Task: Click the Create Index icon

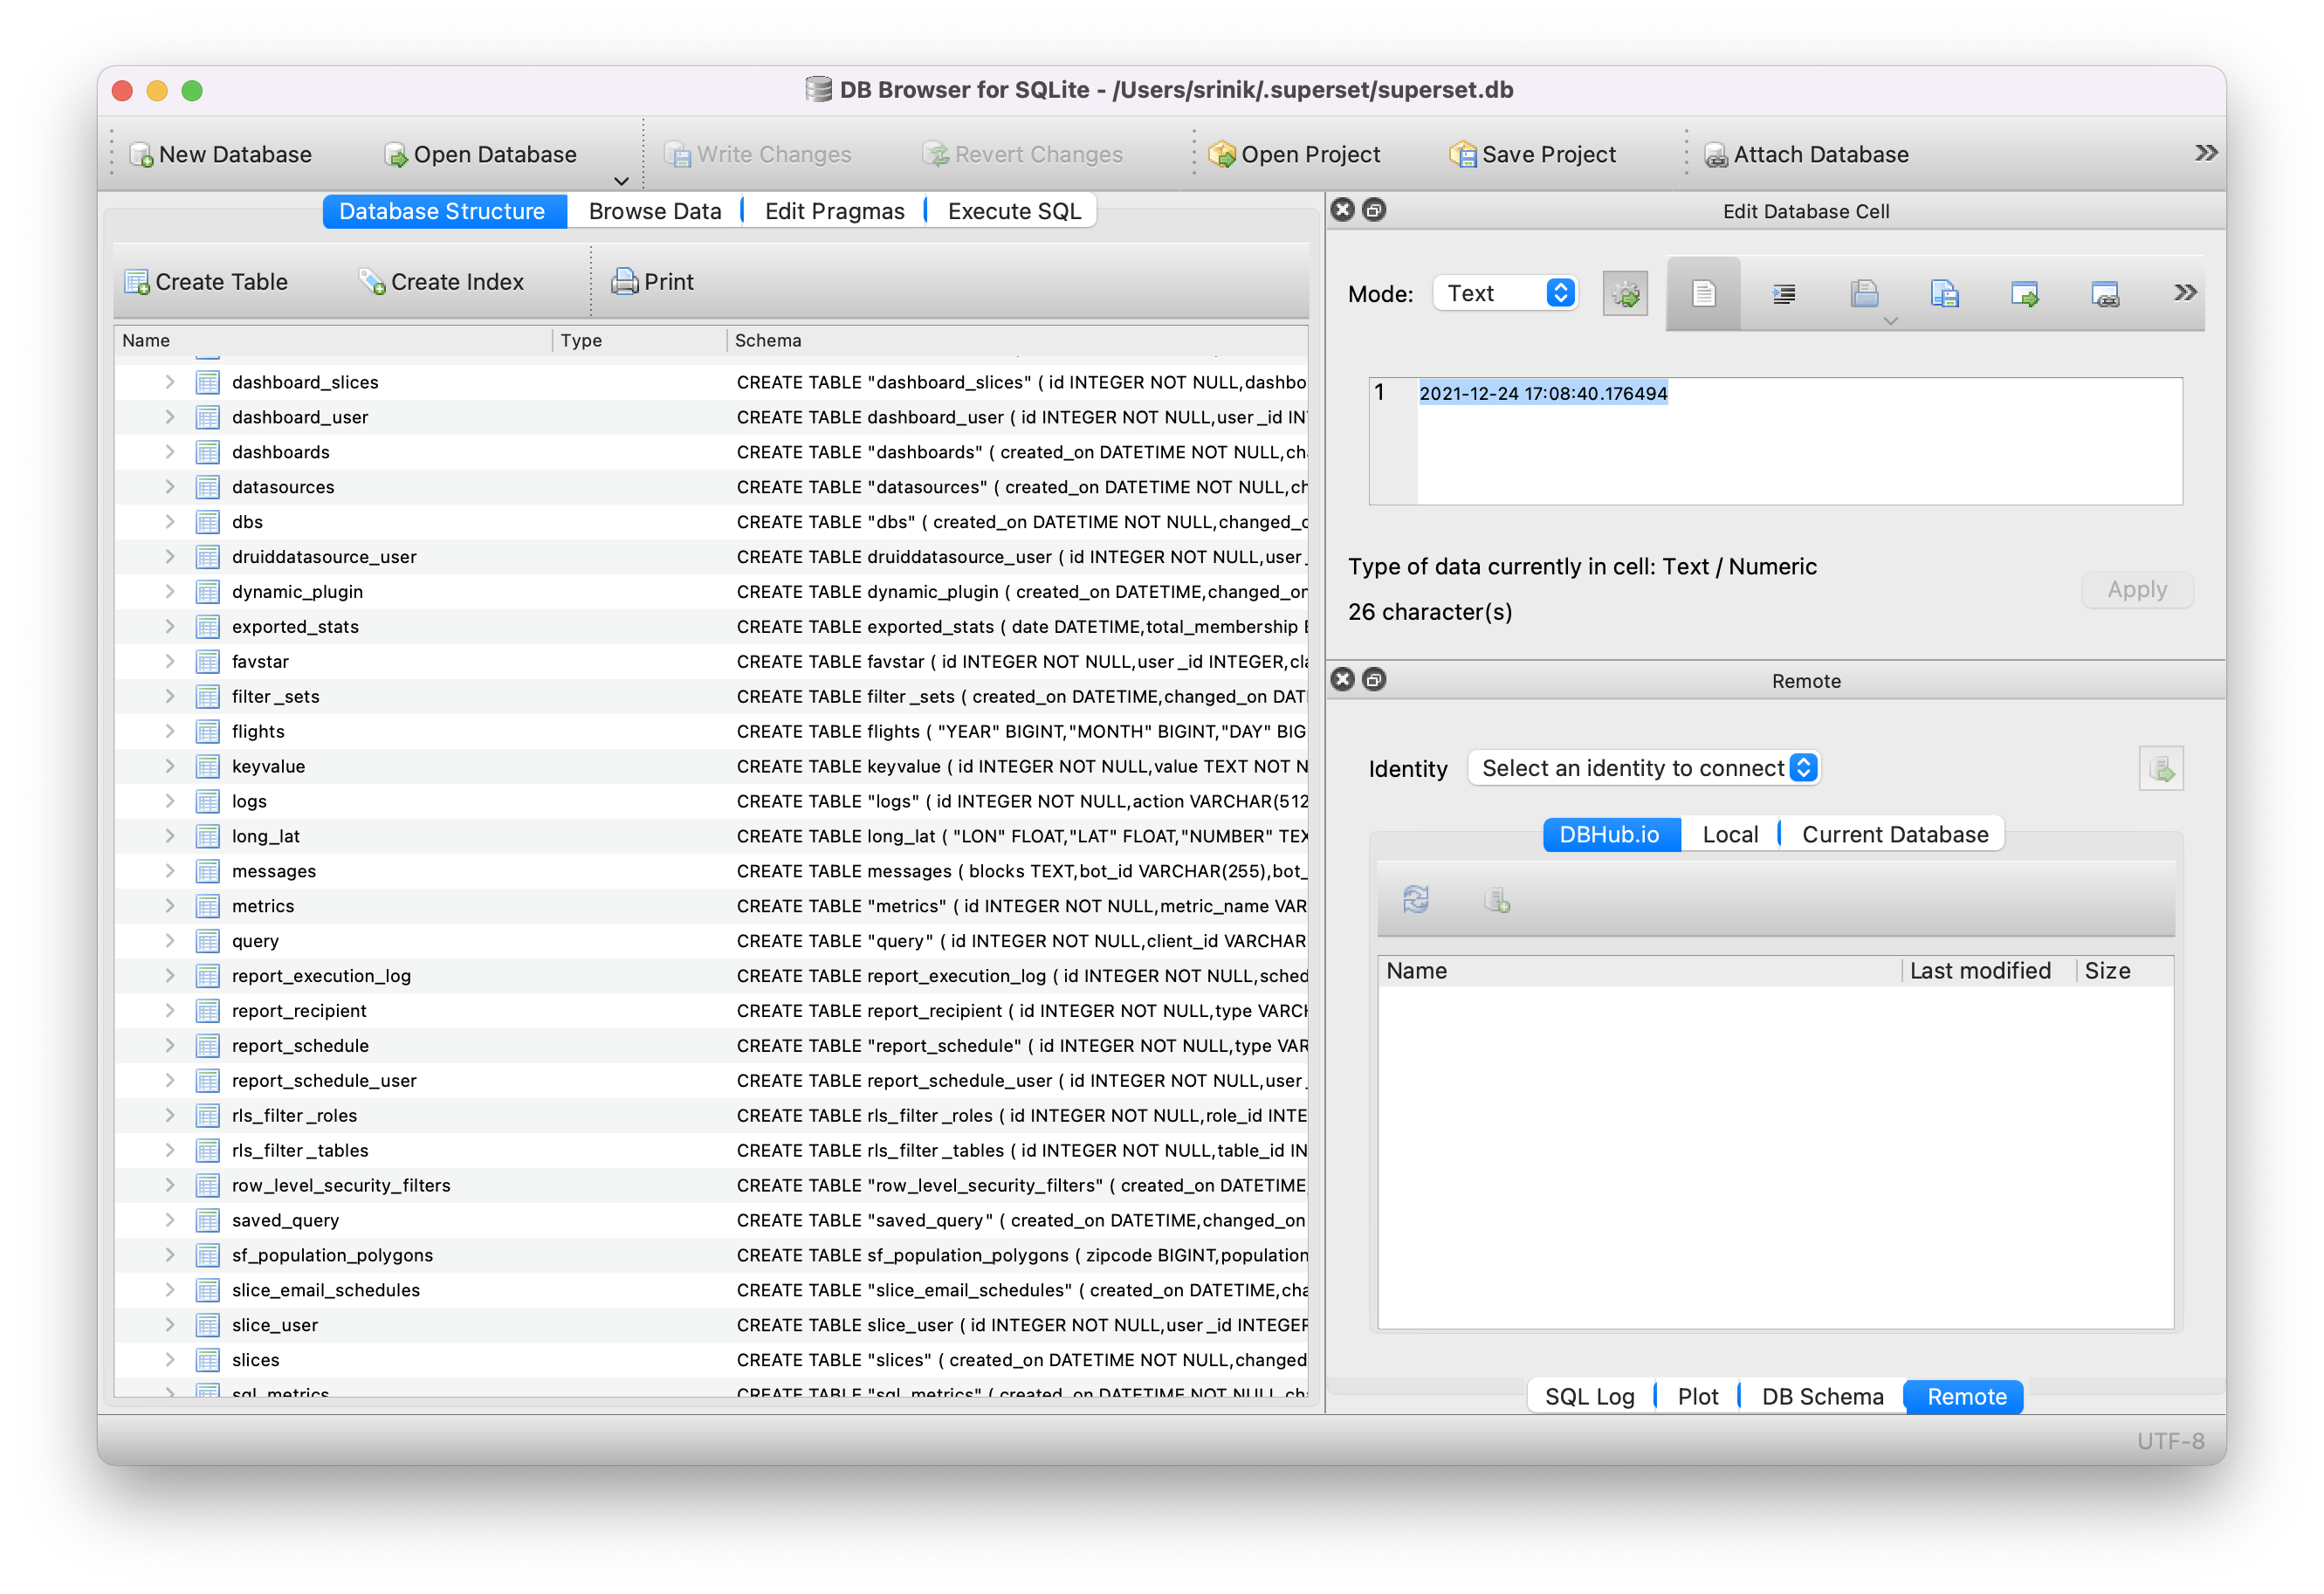Action: click(x=372, y=282)
